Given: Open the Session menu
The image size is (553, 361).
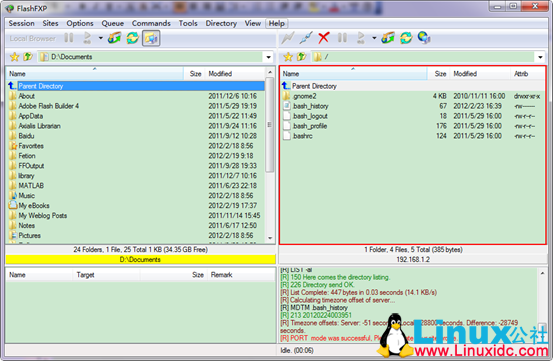Looking at the screenshot, I should [x=22, y=23].
